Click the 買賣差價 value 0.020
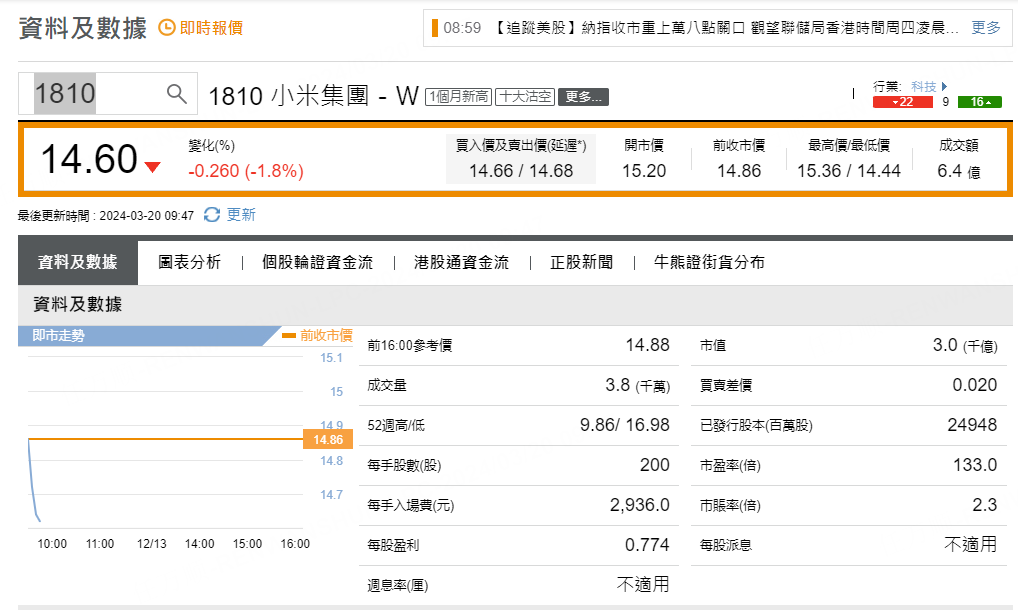 click(975, 385)
